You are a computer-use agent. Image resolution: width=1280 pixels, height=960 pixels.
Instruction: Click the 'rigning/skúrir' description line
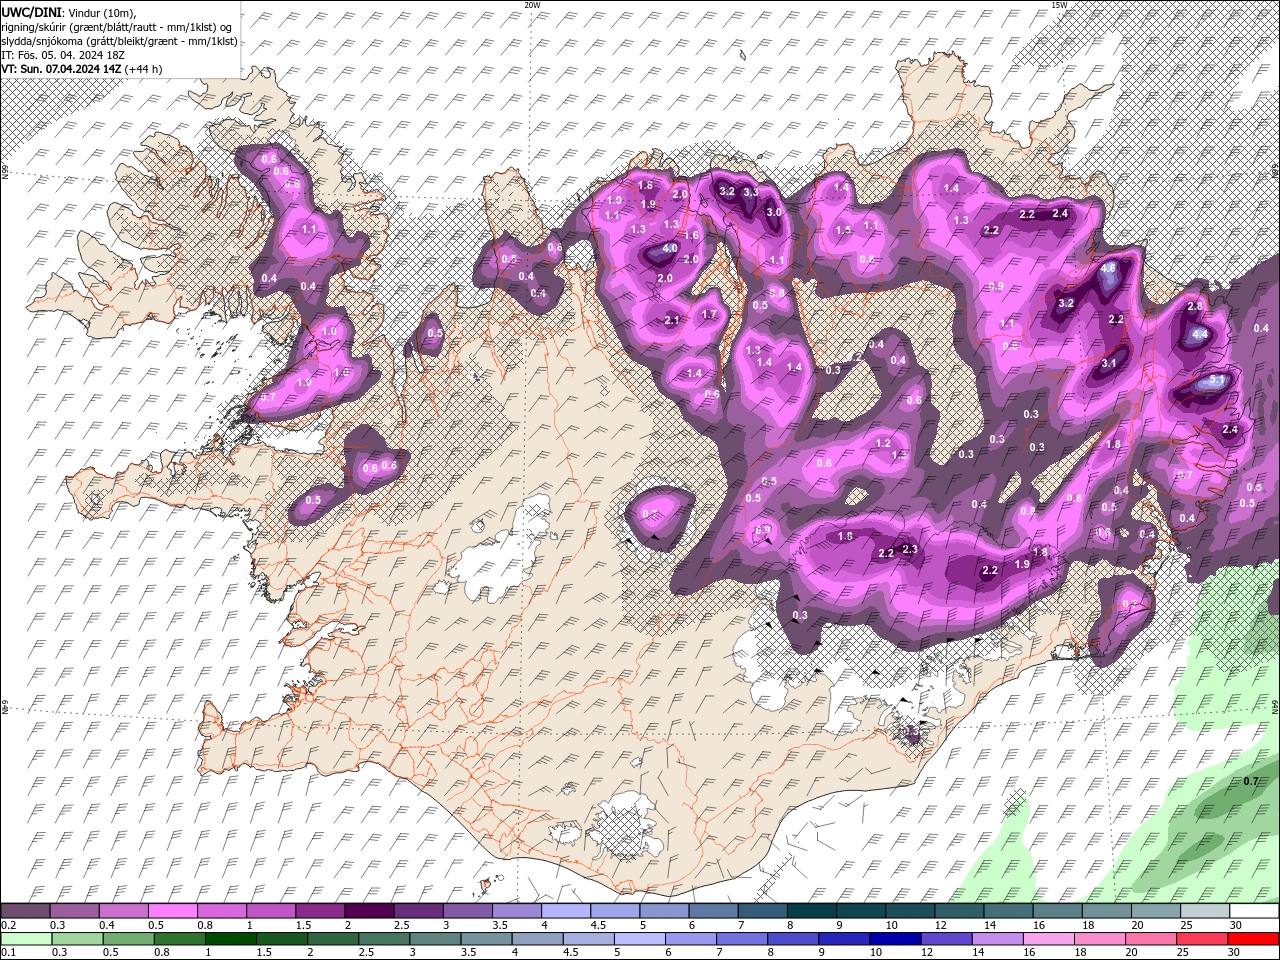pyautogui.click(x=117, y=27)
